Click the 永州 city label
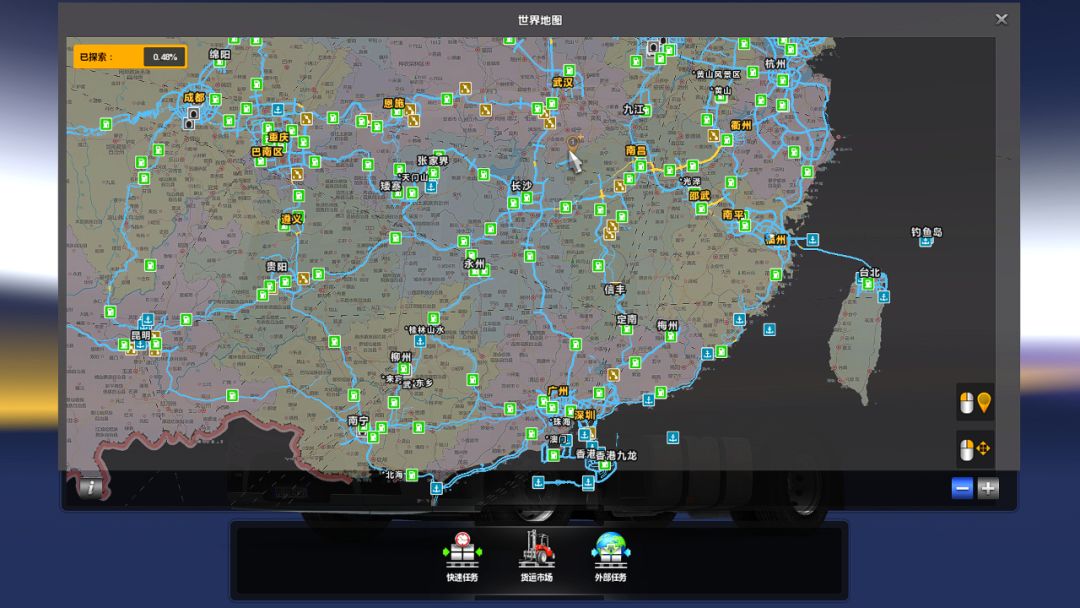The image size is (1080, 608). [474, 264]
